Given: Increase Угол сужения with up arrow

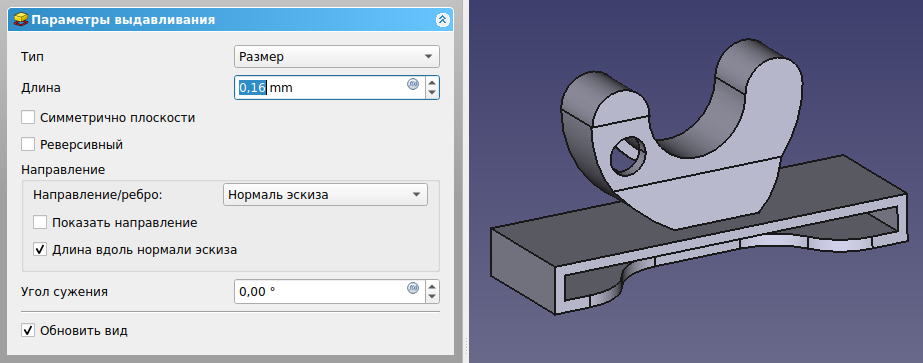Looking at the screenshot, I should click(432, 287).
